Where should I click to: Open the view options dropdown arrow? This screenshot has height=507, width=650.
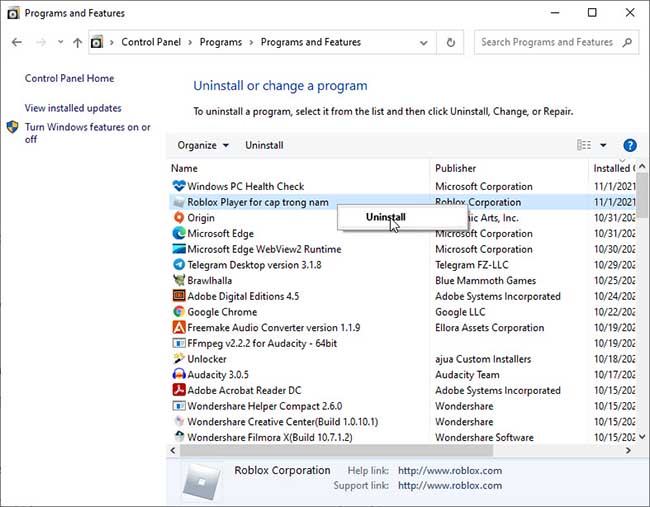point(603,145)
